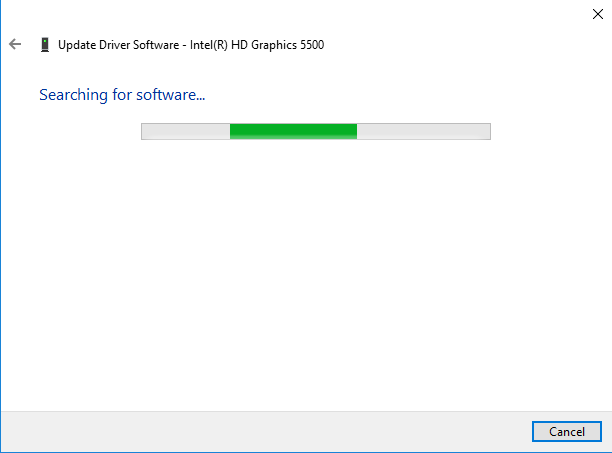Click the gray footer bar left of Cancel
The image size is (612, 453).
coord(260,431)
